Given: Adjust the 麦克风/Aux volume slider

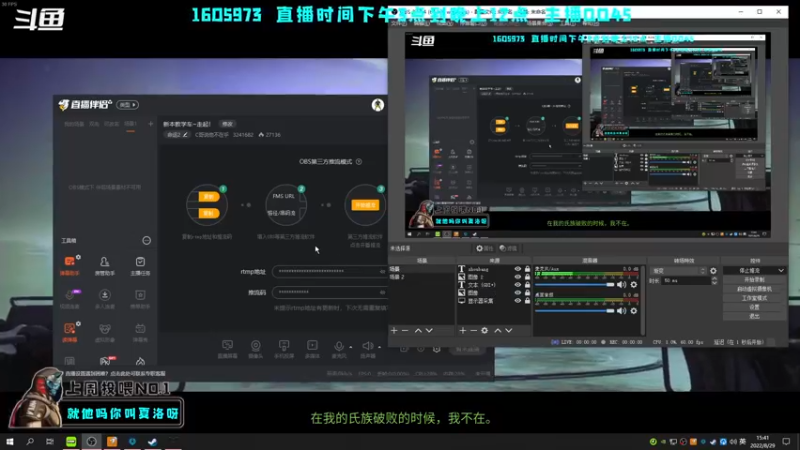Looking at the screenshot, I should coord(574,285).
